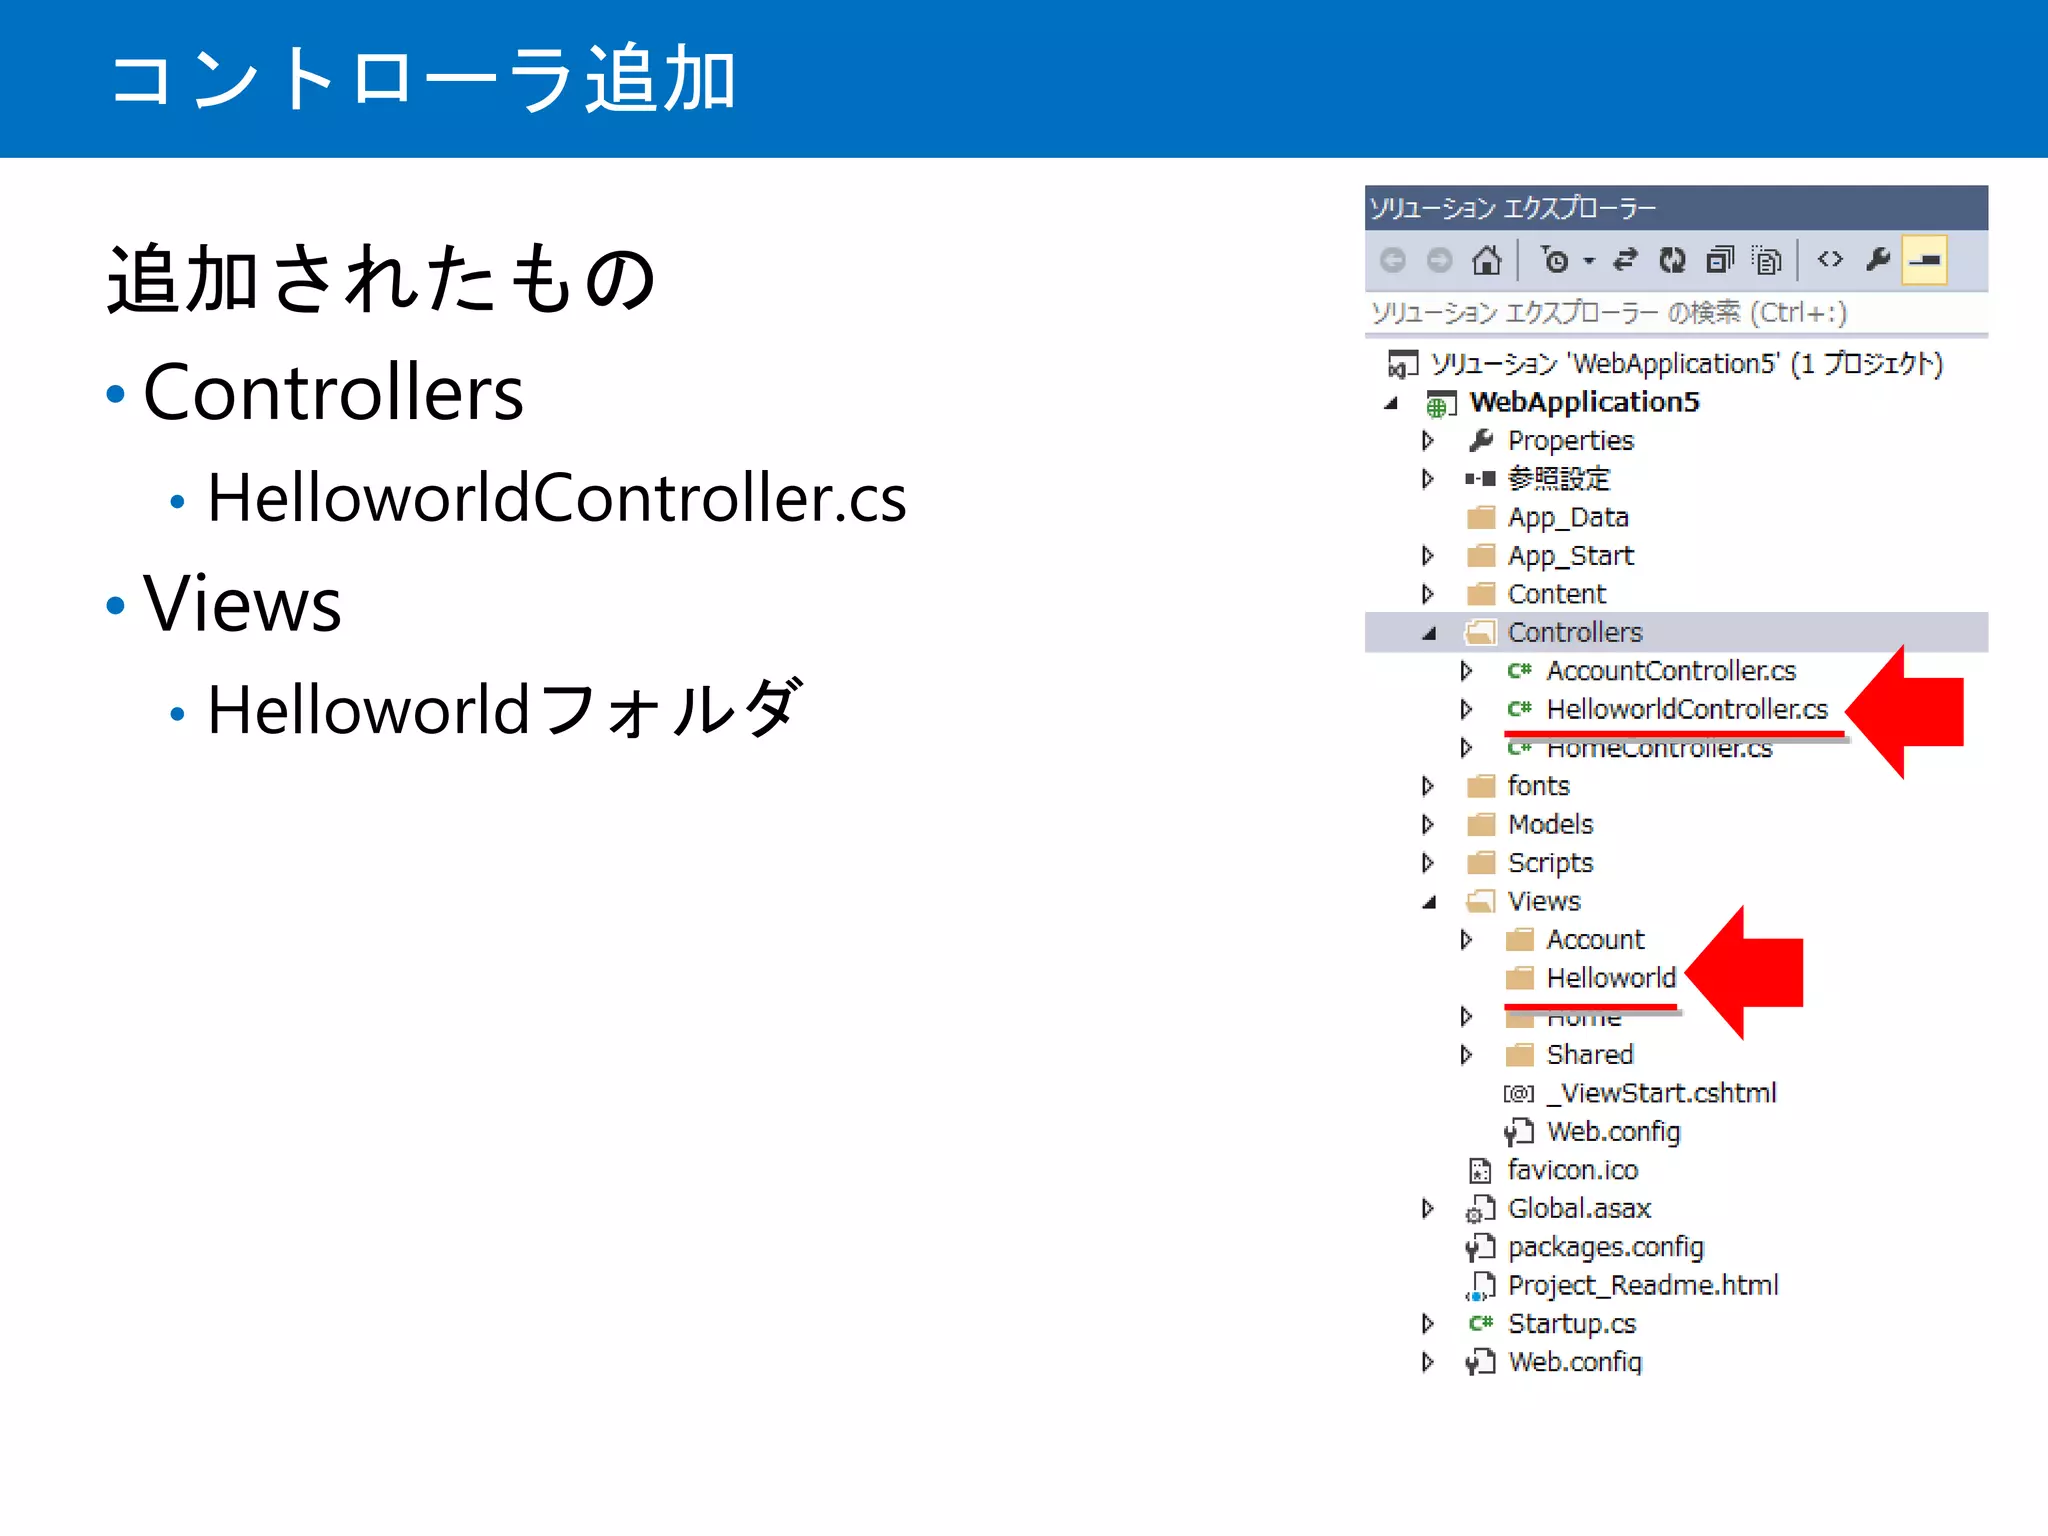The height and width of the screenshot is (1536, 2048).
Task: Click in the Solution Explorer search box
Action: 1676,313
